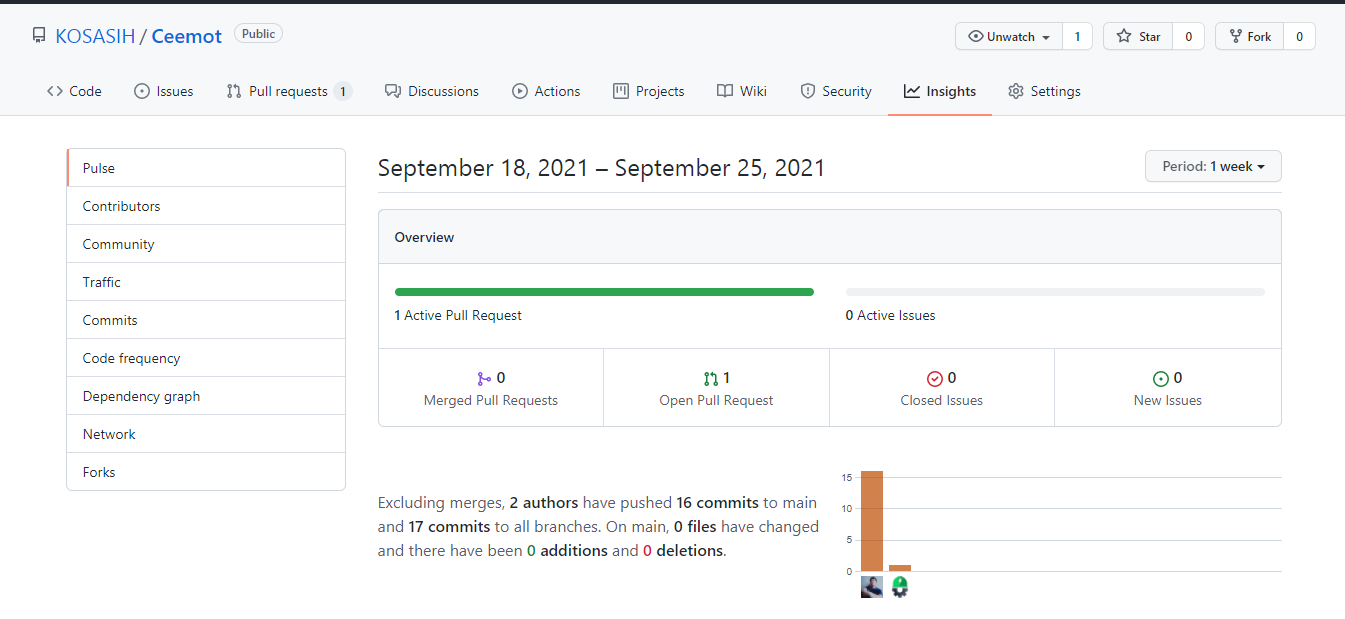Screen dimensions: 1345x619
Task: Click the fork count 0
Action: tap(1299, 37)
